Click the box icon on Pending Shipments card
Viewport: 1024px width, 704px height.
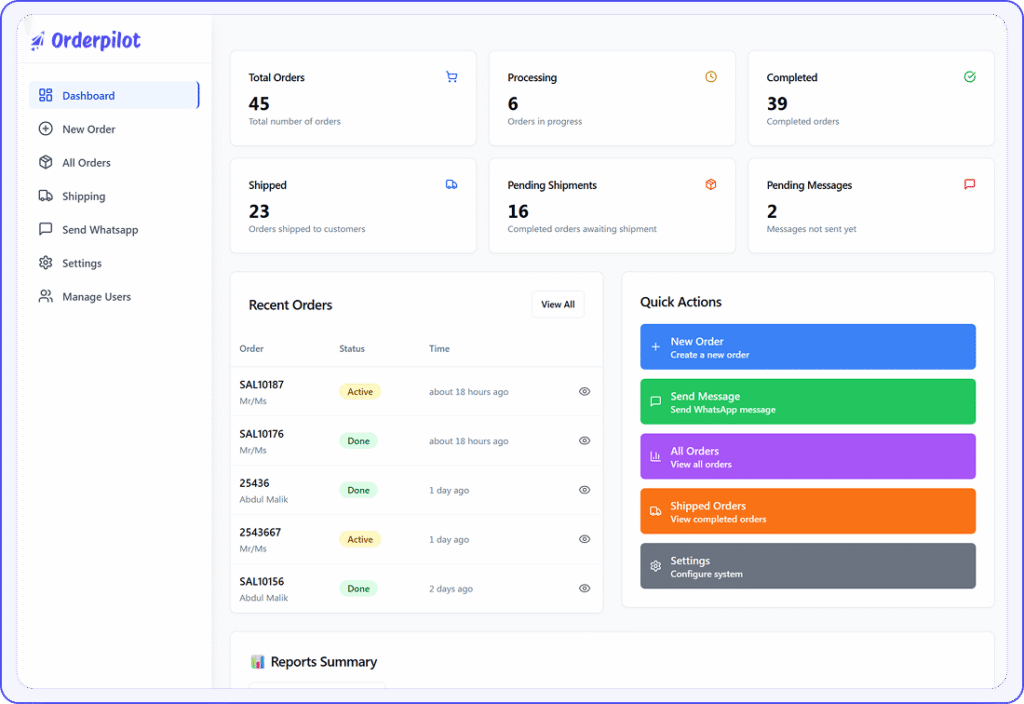(x=711, y=185)
